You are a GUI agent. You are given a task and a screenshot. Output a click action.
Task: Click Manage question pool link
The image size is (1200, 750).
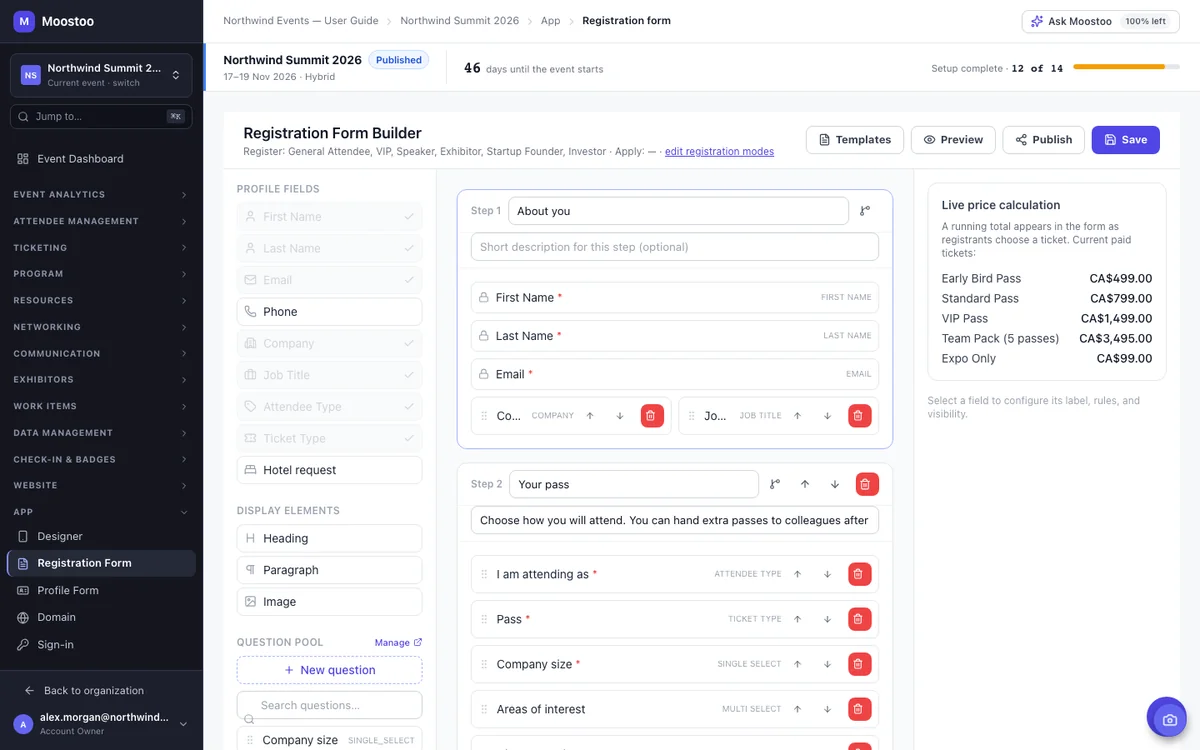pos(398,642)
